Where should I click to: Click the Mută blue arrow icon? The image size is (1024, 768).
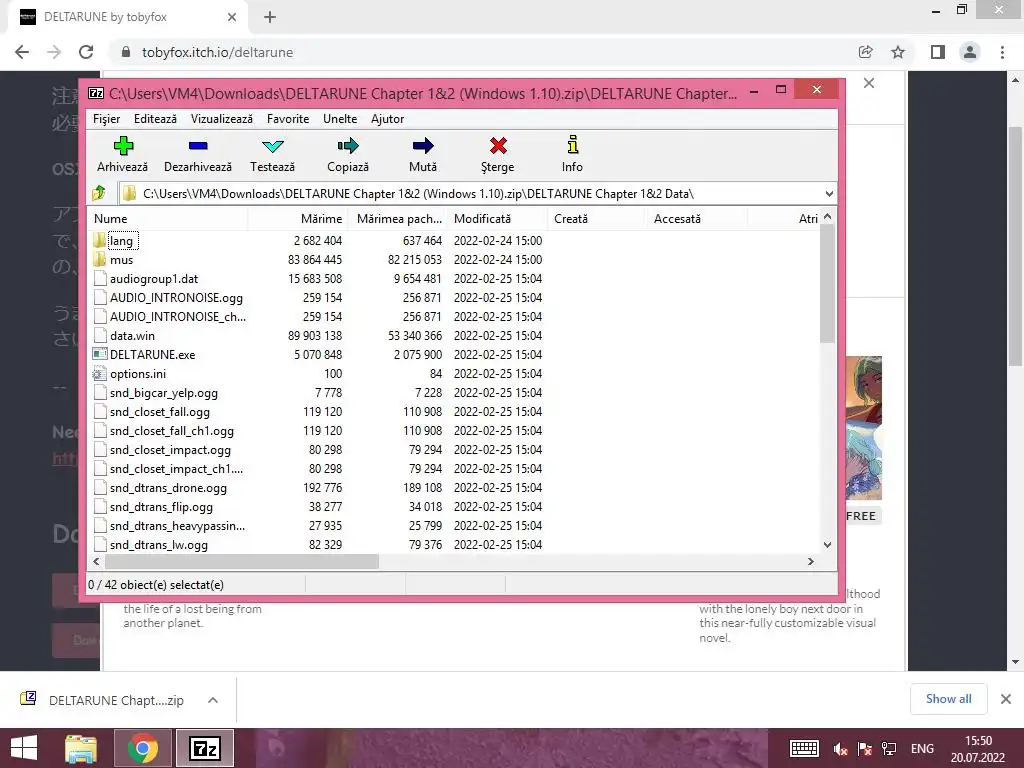(423, 145)
